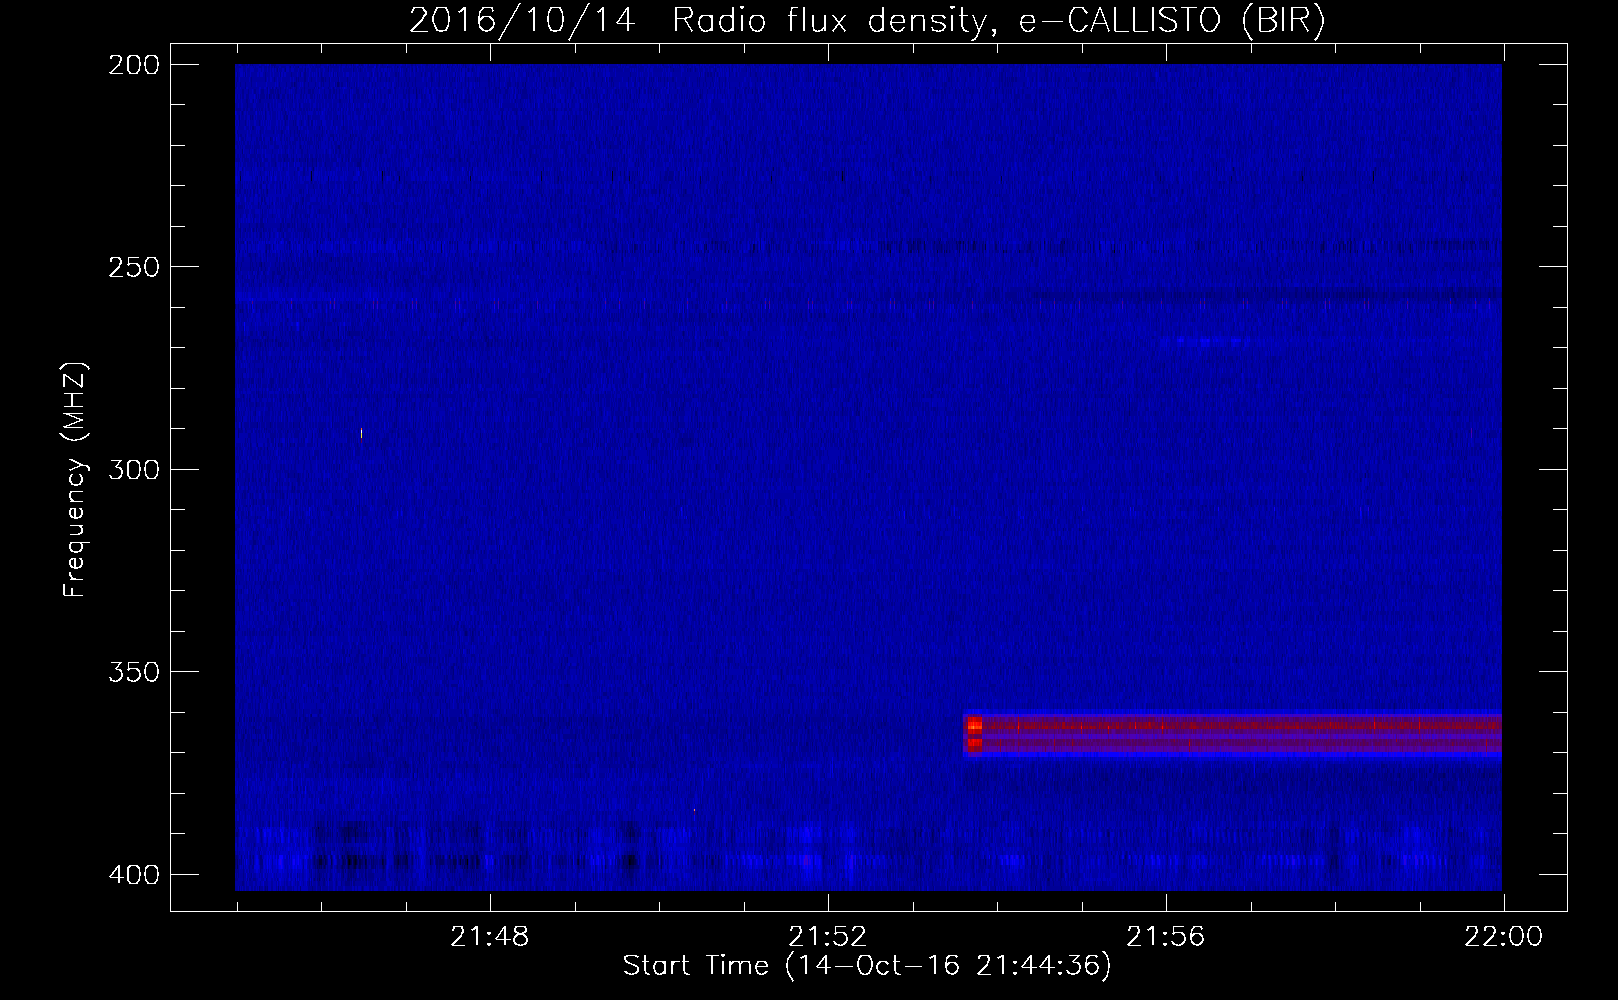Screen dimensions: 1618x1000
Task: Click the 400 frequency tick label
Action: (x=133, y=875)
